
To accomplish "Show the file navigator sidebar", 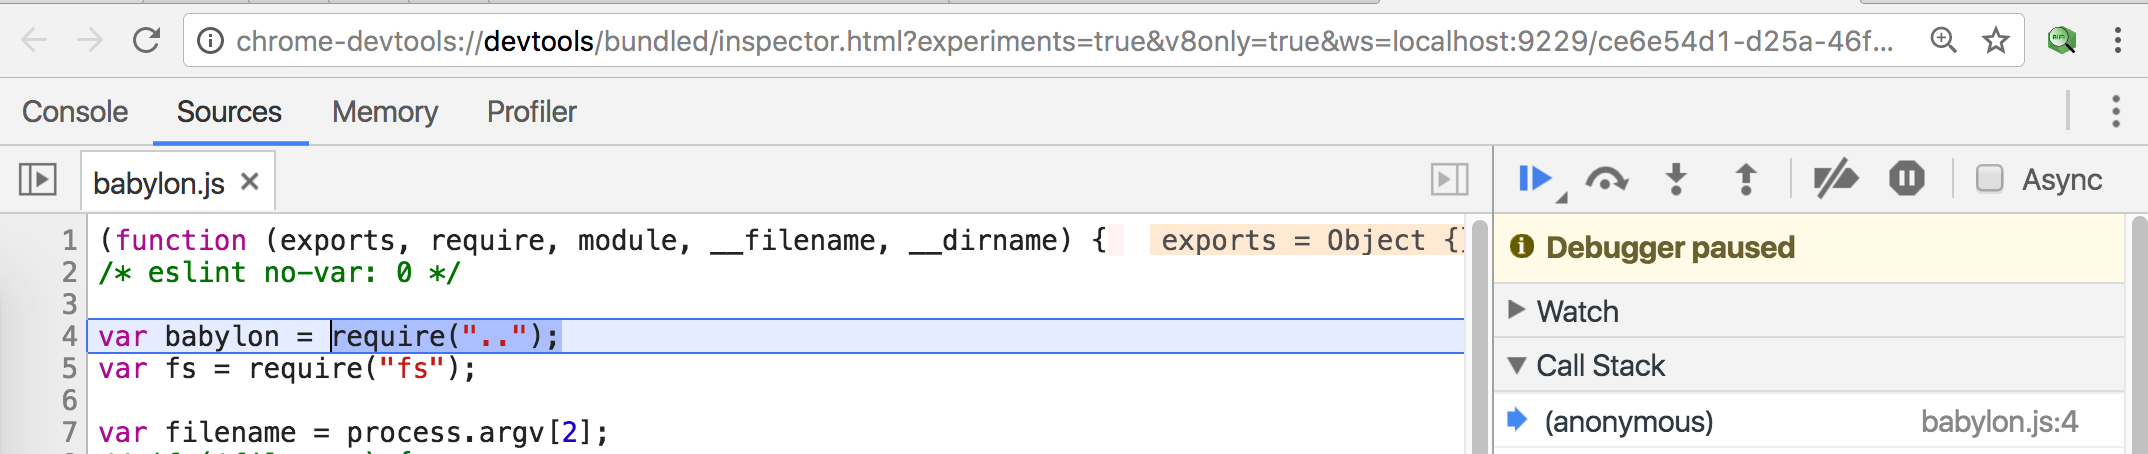I will point(38,180).
